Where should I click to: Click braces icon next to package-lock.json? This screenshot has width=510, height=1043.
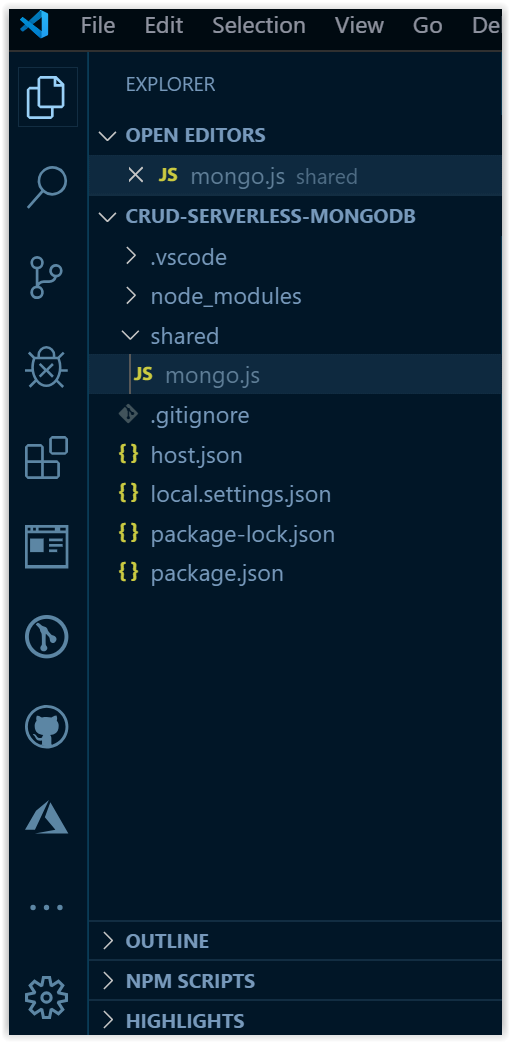128,533
